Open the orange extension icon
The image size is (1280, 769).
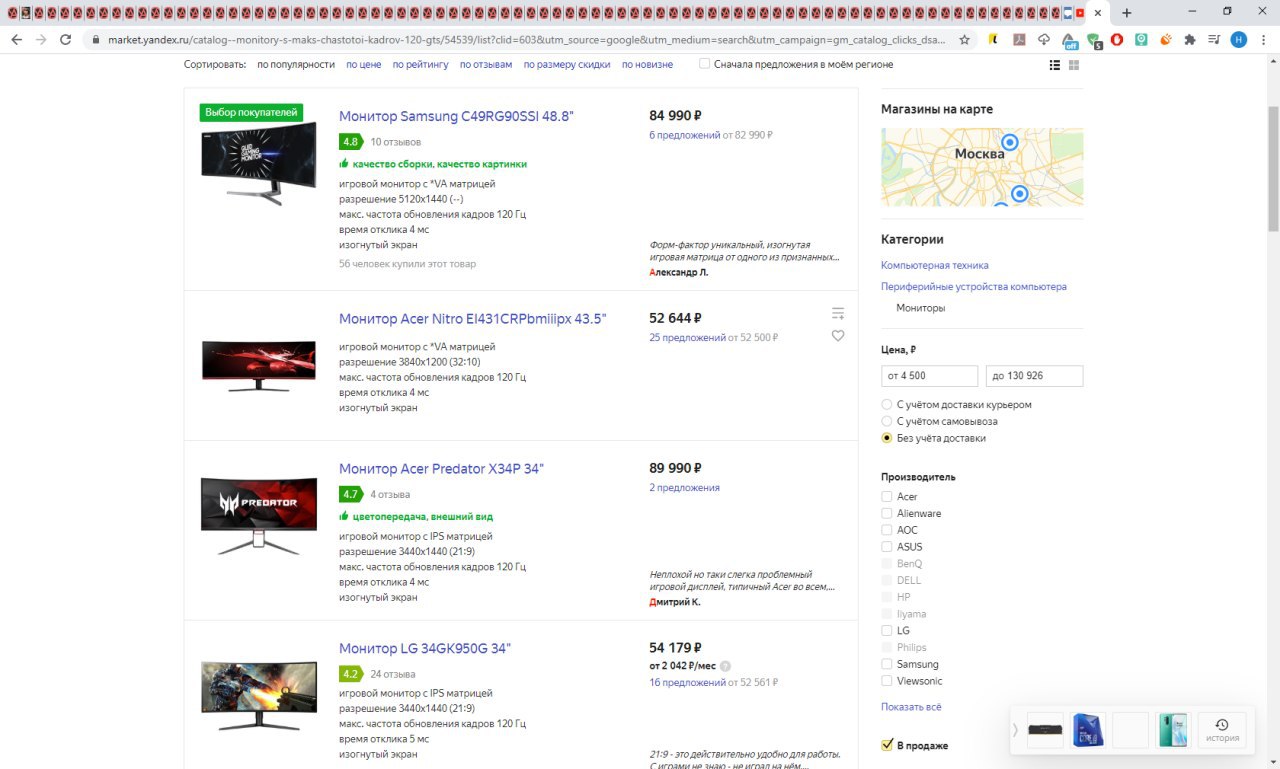(x=1166, y=39)
